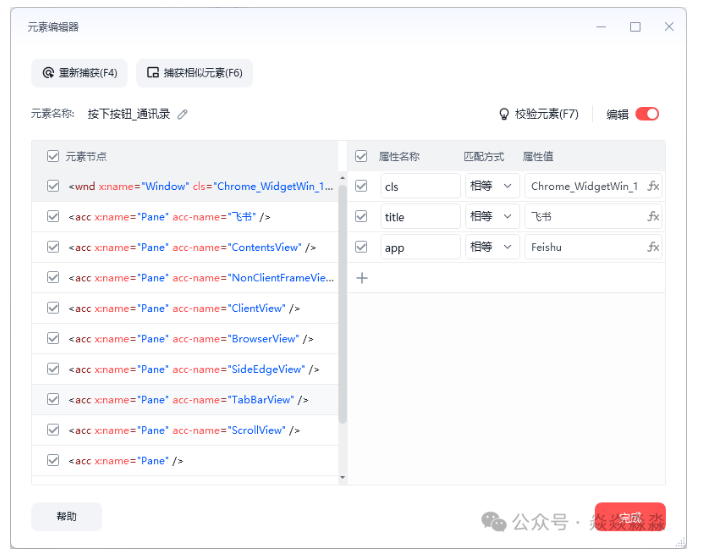The image size is (714, 560).
Task: Click the 捕获相似元素(F6) button
Action: point(194,73)
